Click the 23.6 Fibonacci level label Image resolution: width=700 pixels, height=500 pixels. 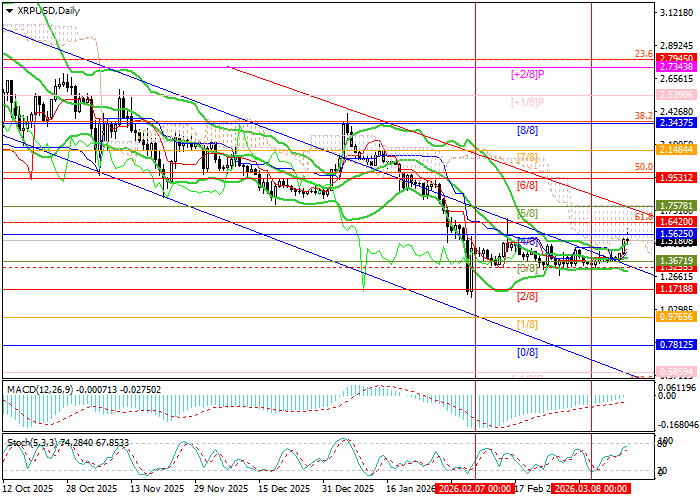point(644,54)
